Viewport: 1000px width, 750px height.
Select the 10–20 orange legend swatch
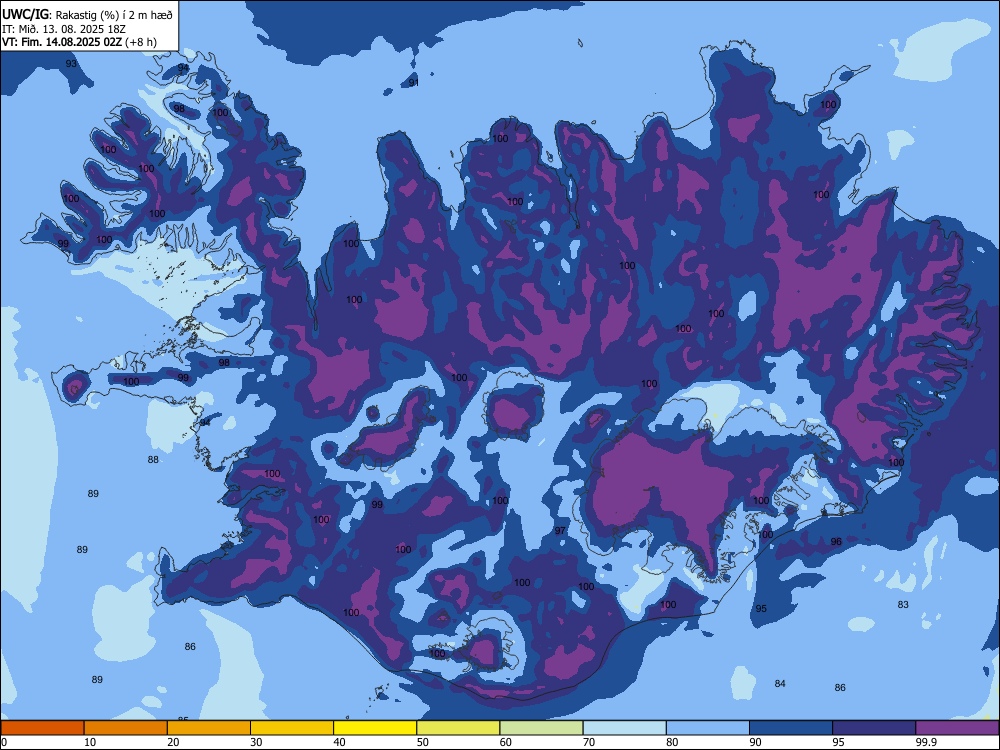click(126, 728)
